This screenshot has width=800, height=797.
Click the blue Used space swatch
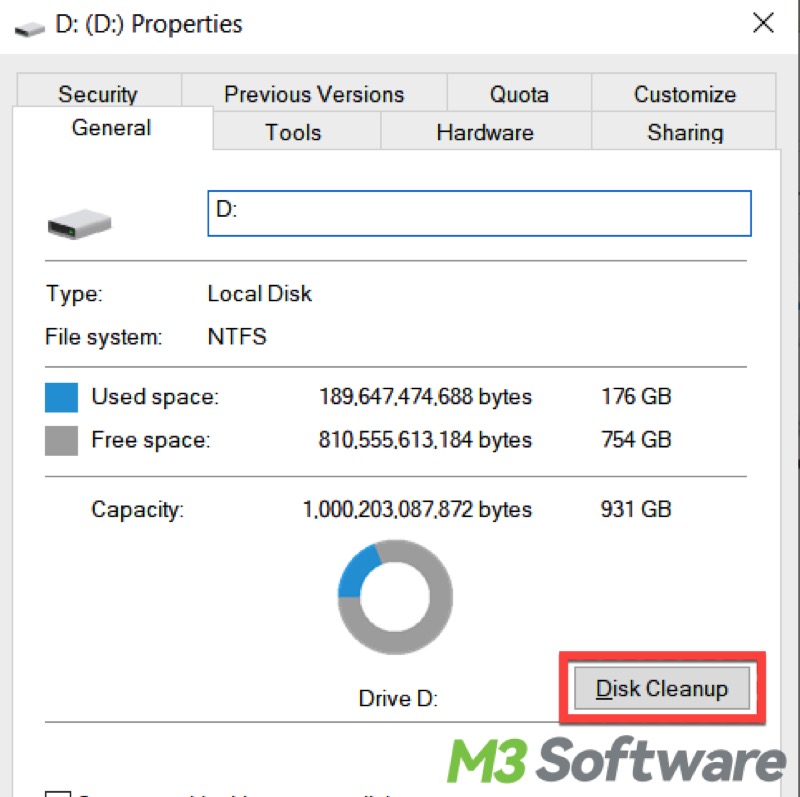61,397
